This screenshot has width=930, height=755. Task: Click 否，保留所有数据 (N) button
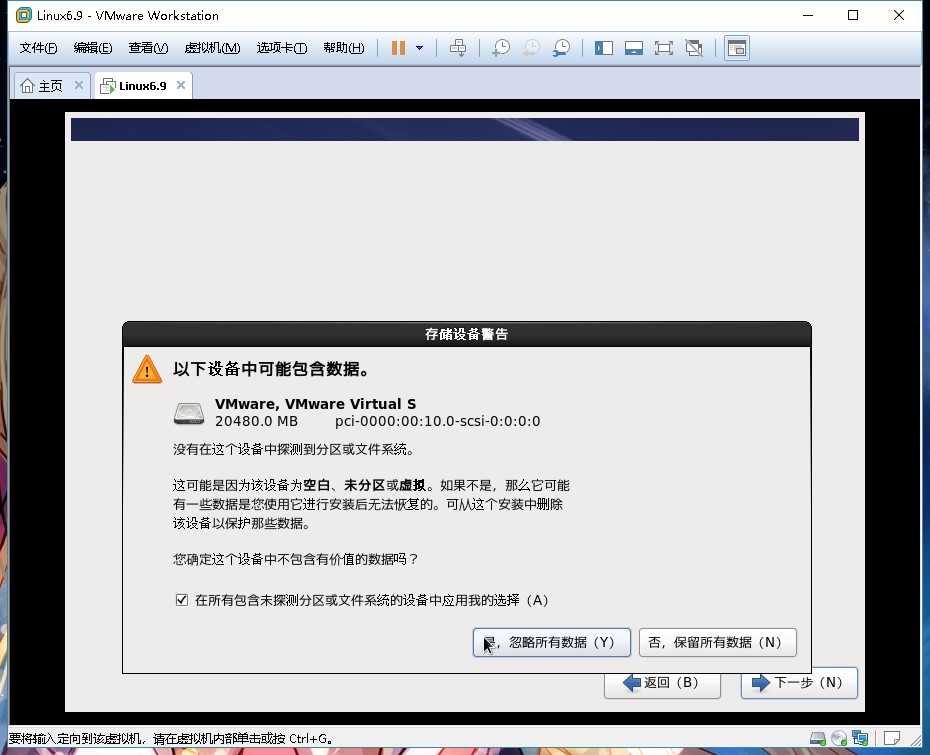718,642
